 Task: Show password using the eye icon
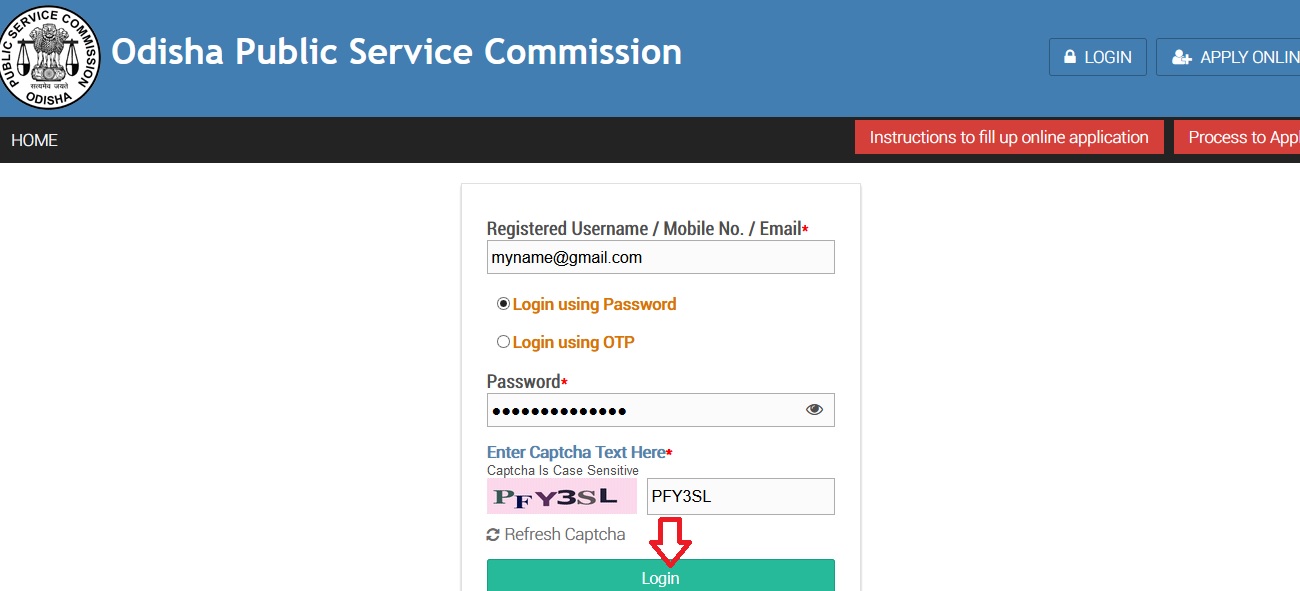(814, 409)
